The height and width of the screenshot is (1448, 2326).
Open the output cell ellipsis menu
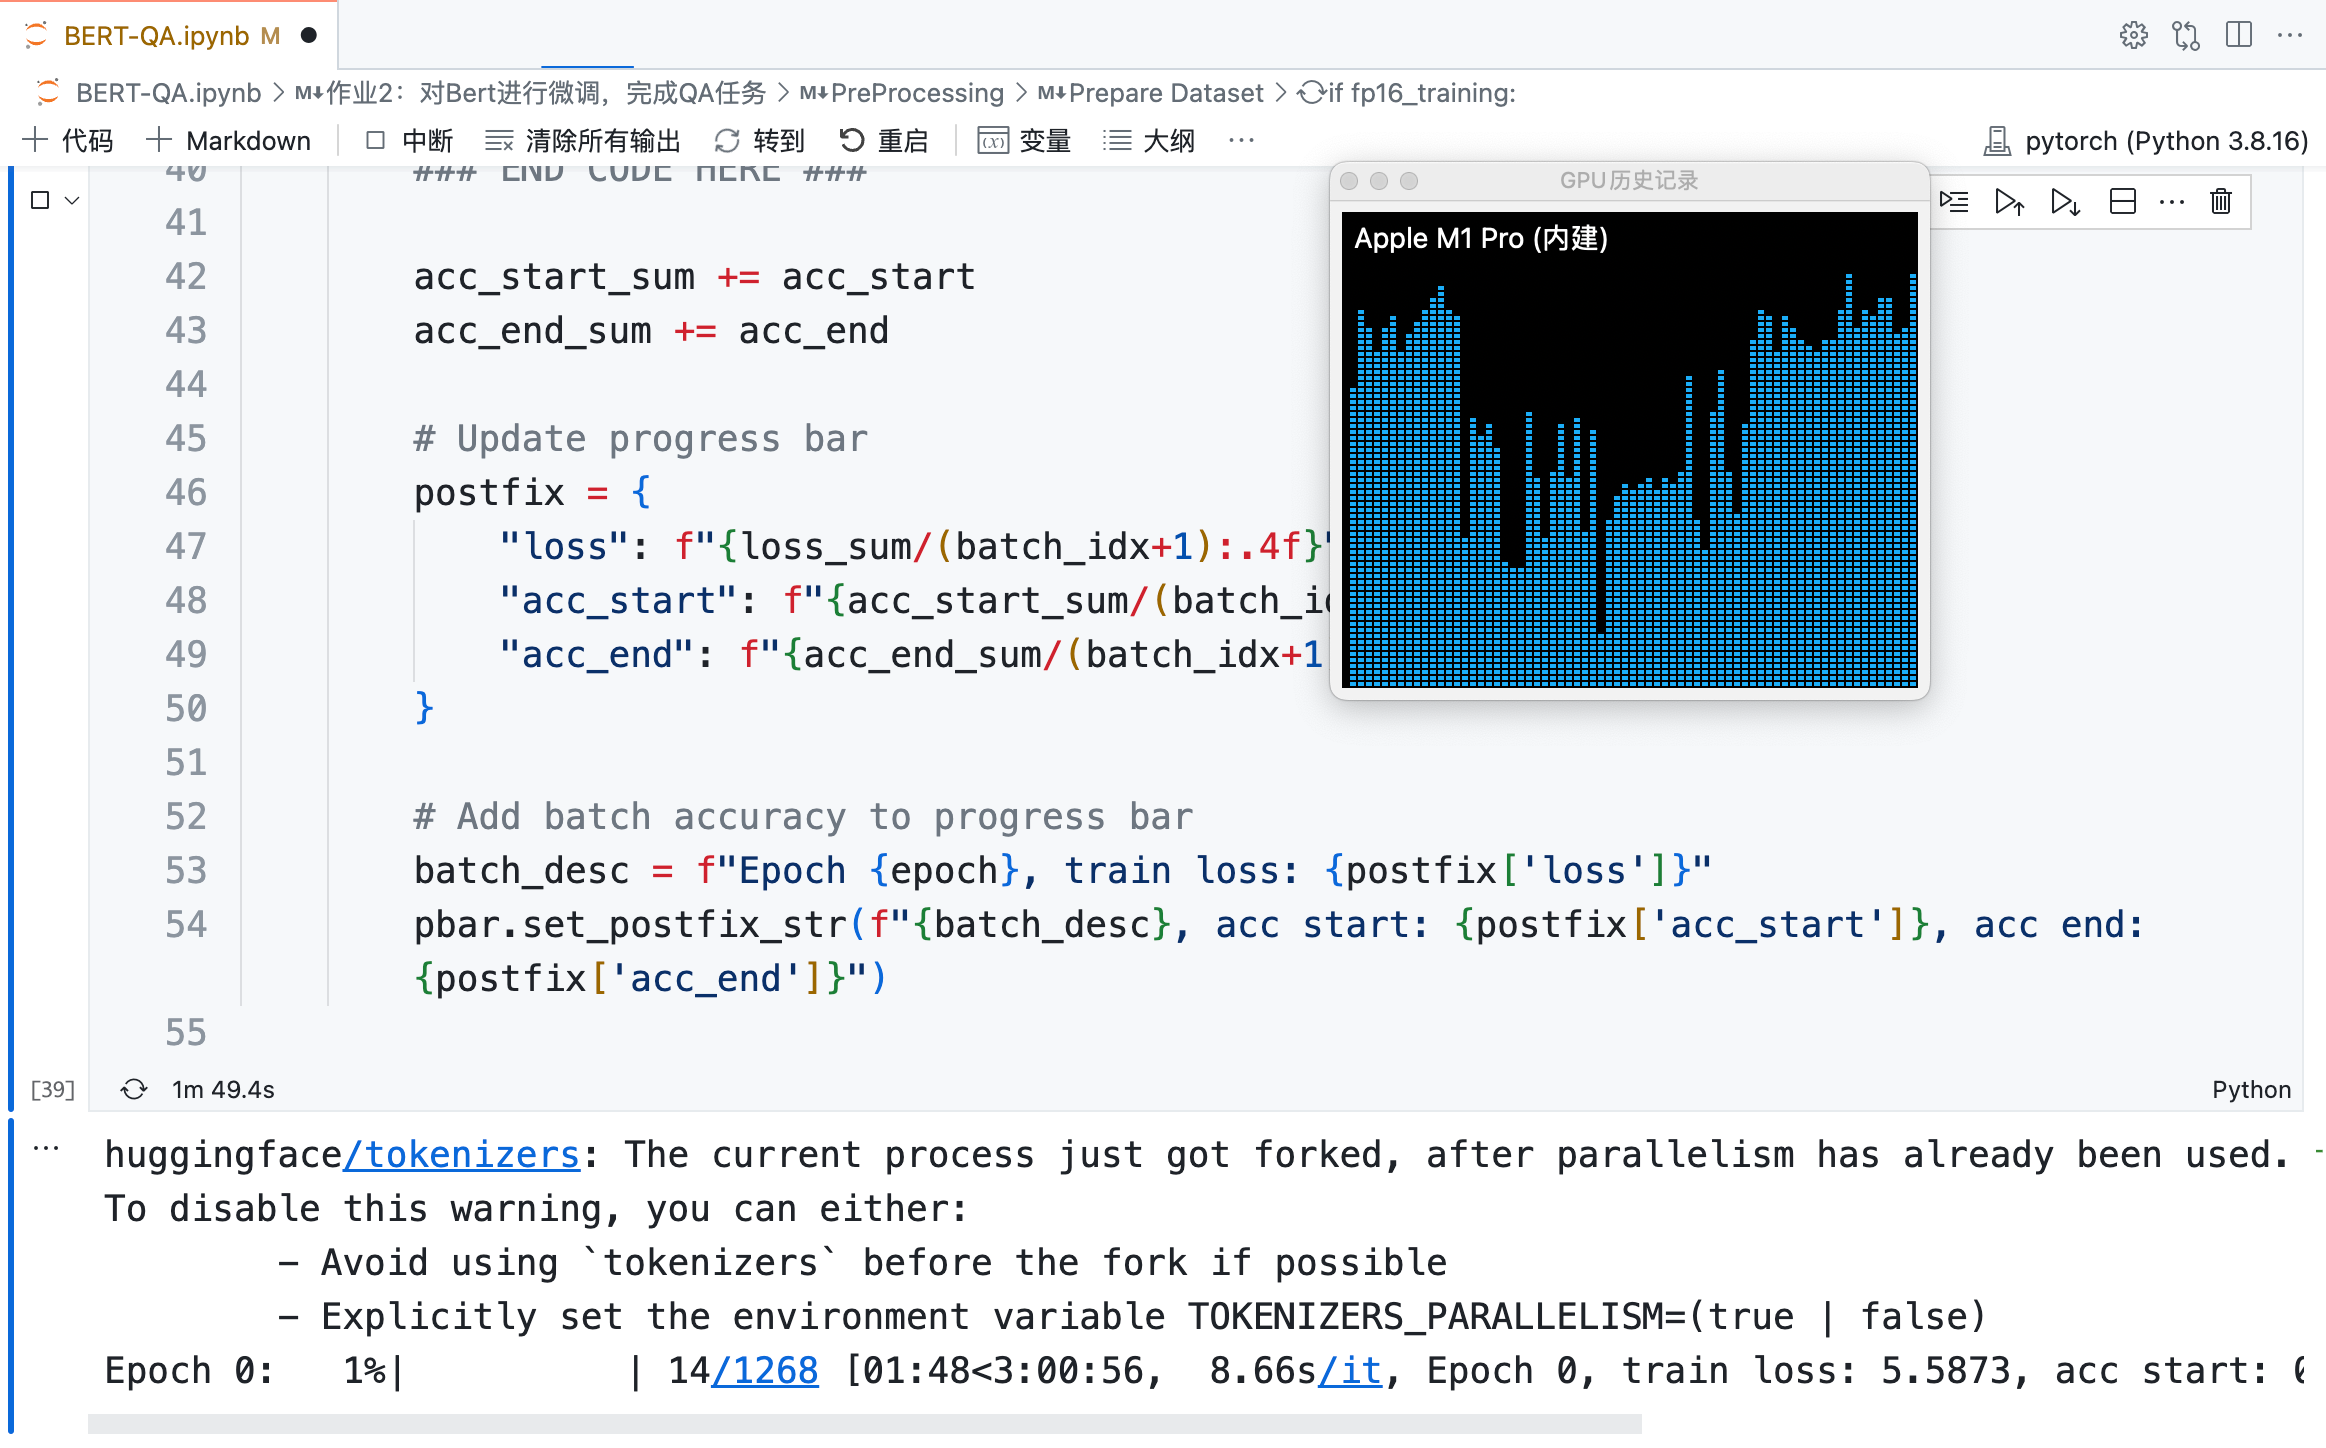pyautogui.click(x=46, y=1149)
